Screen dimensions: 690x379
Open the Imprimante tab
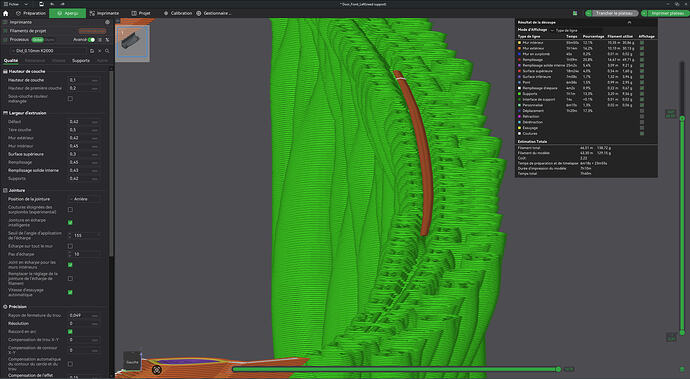tap(104, 13)
